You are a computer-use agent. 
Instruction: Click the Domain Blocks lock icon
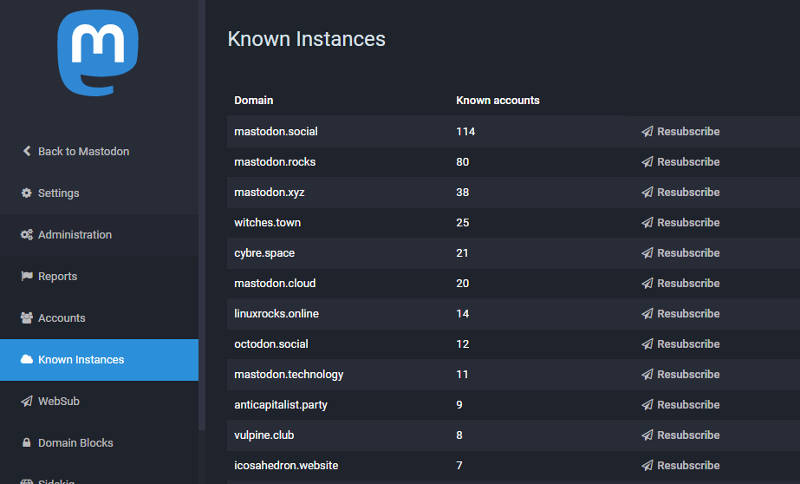coord(27,442)
